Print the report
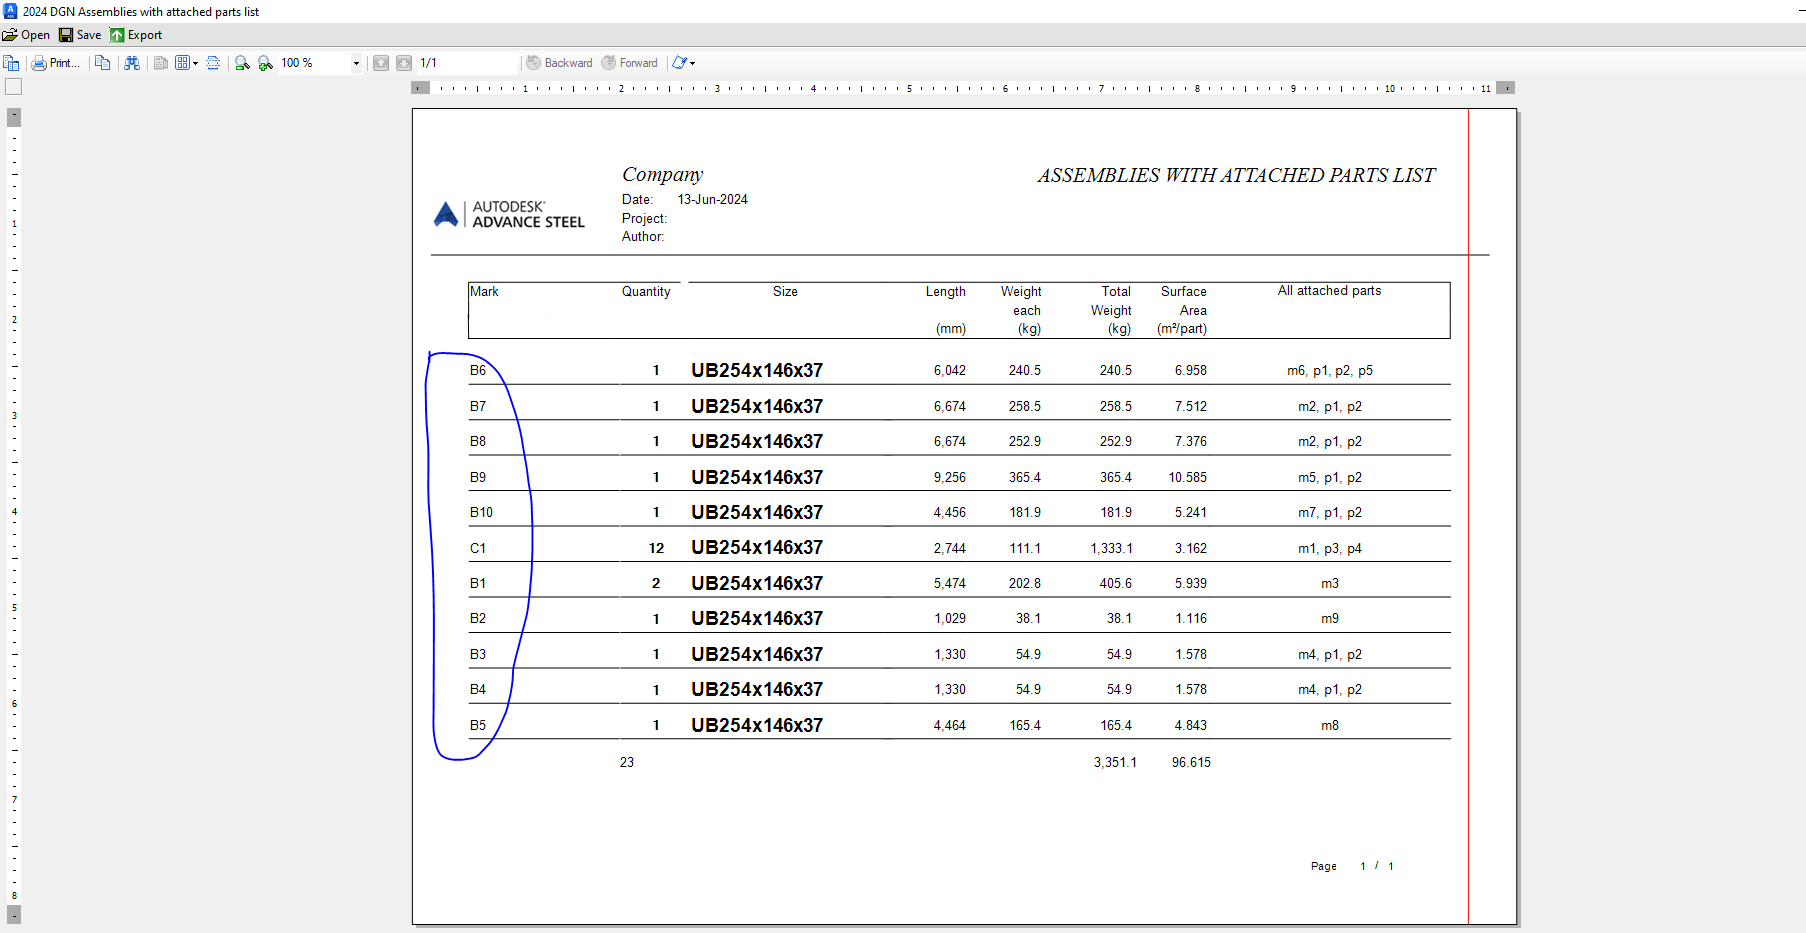This screenshot has width=1806, height=933. click(57, 62)
